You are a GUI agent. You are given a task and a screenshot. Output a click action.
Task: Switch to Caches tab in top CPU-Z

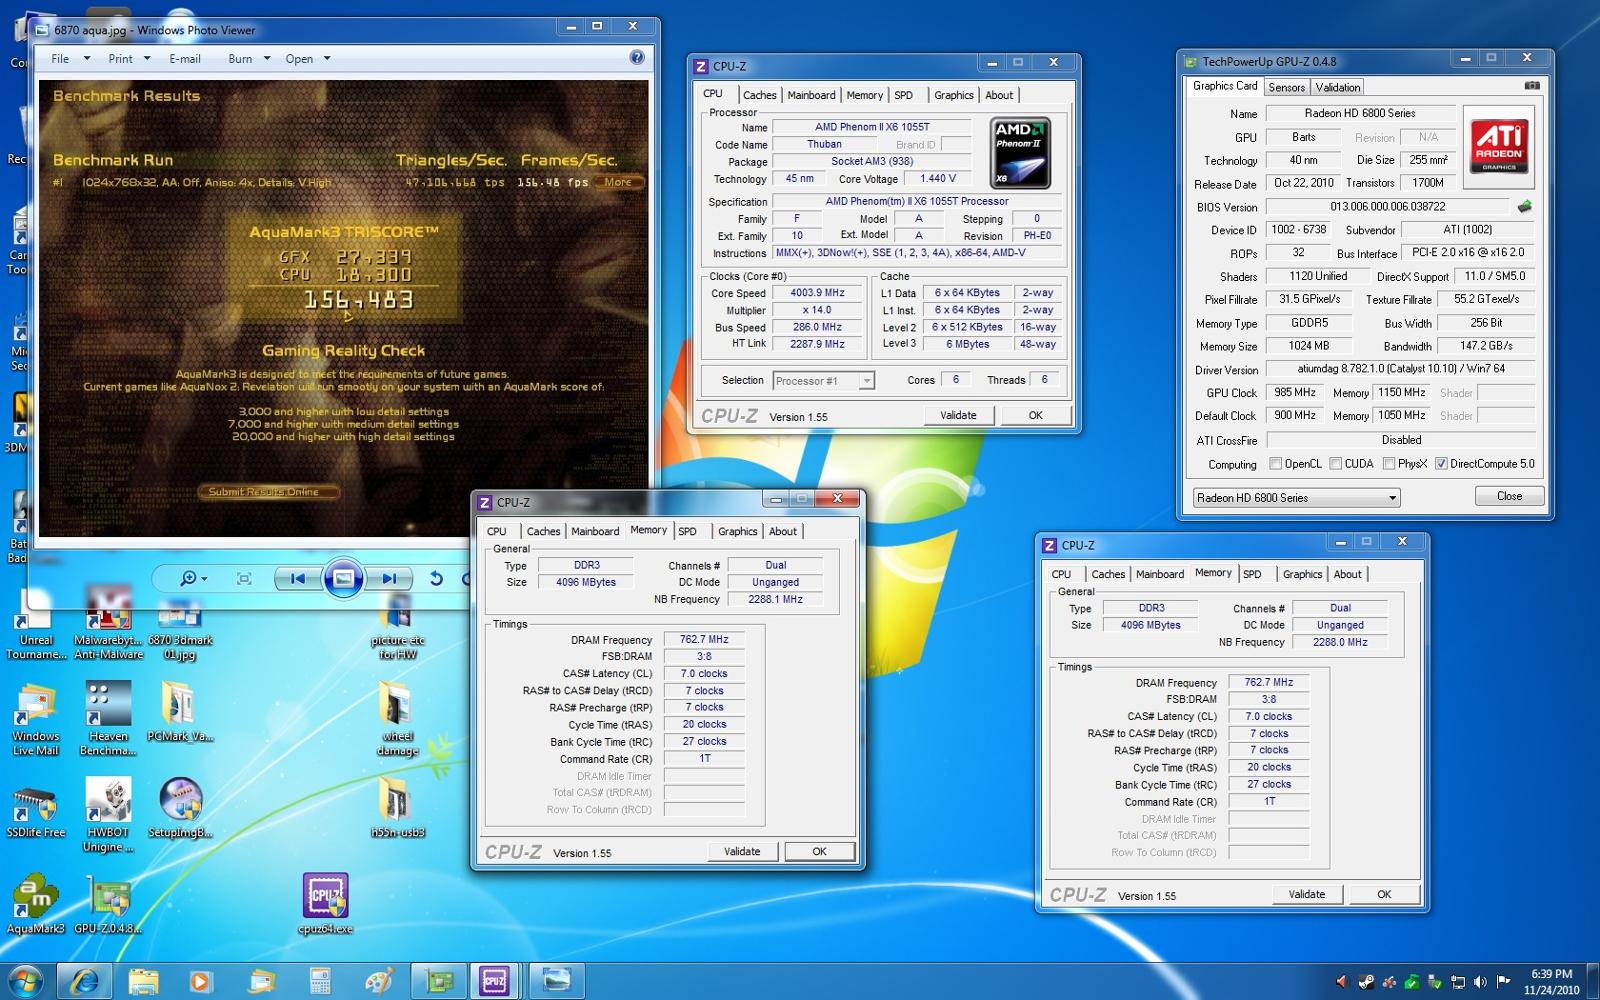pyautogui.click(x=759, y=95)
